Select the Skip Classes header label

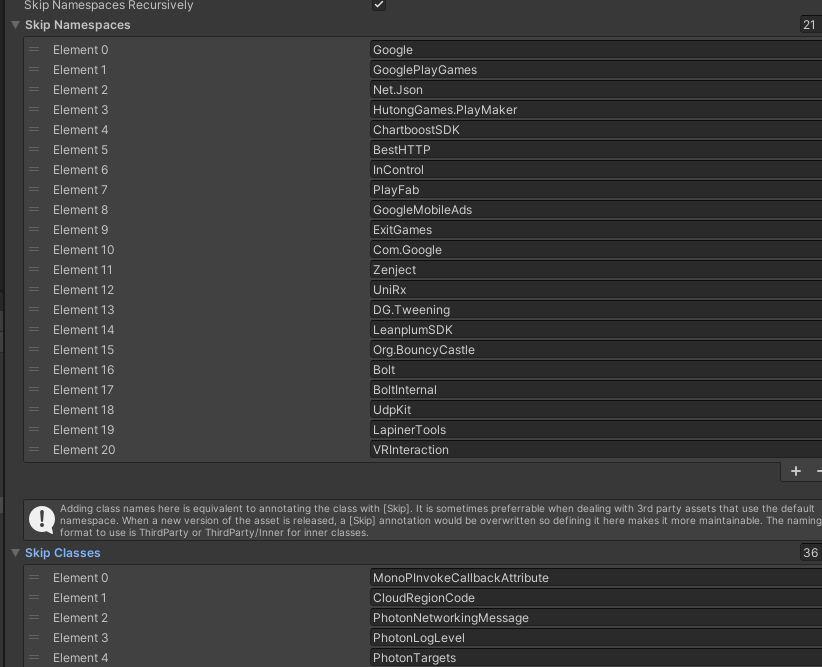[62, 553]
